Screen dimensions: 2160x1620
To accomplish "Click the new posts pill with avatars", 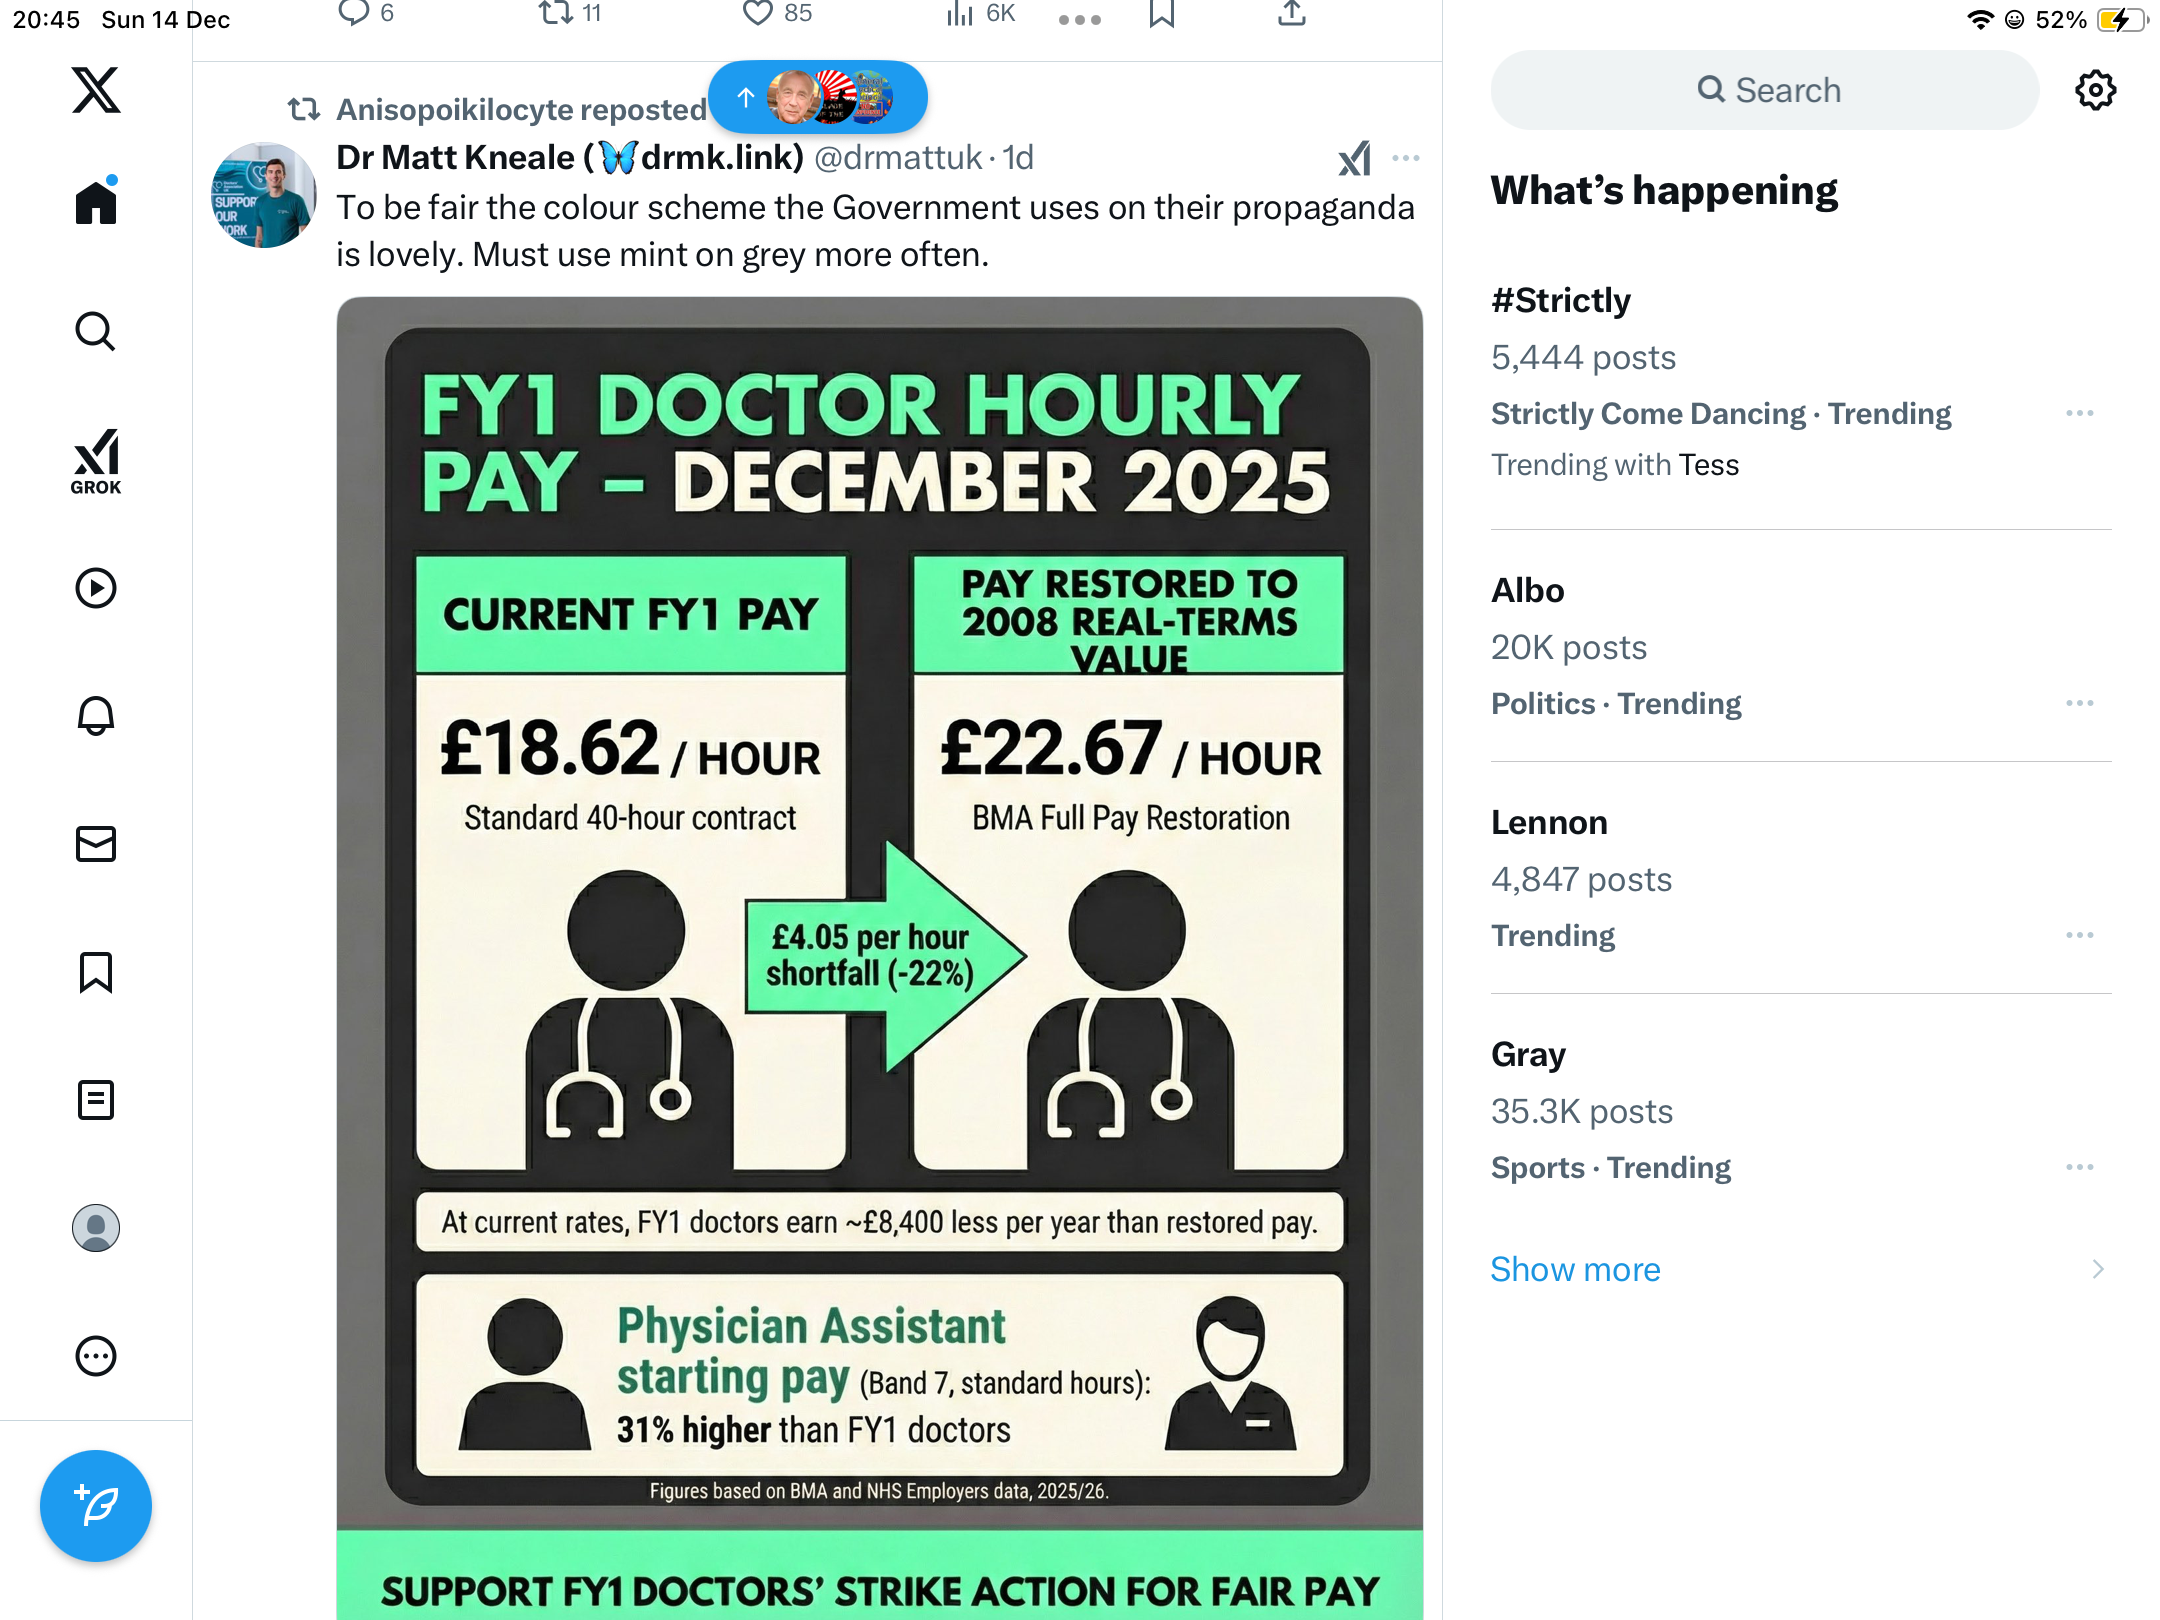I will (x=818, y=97).
